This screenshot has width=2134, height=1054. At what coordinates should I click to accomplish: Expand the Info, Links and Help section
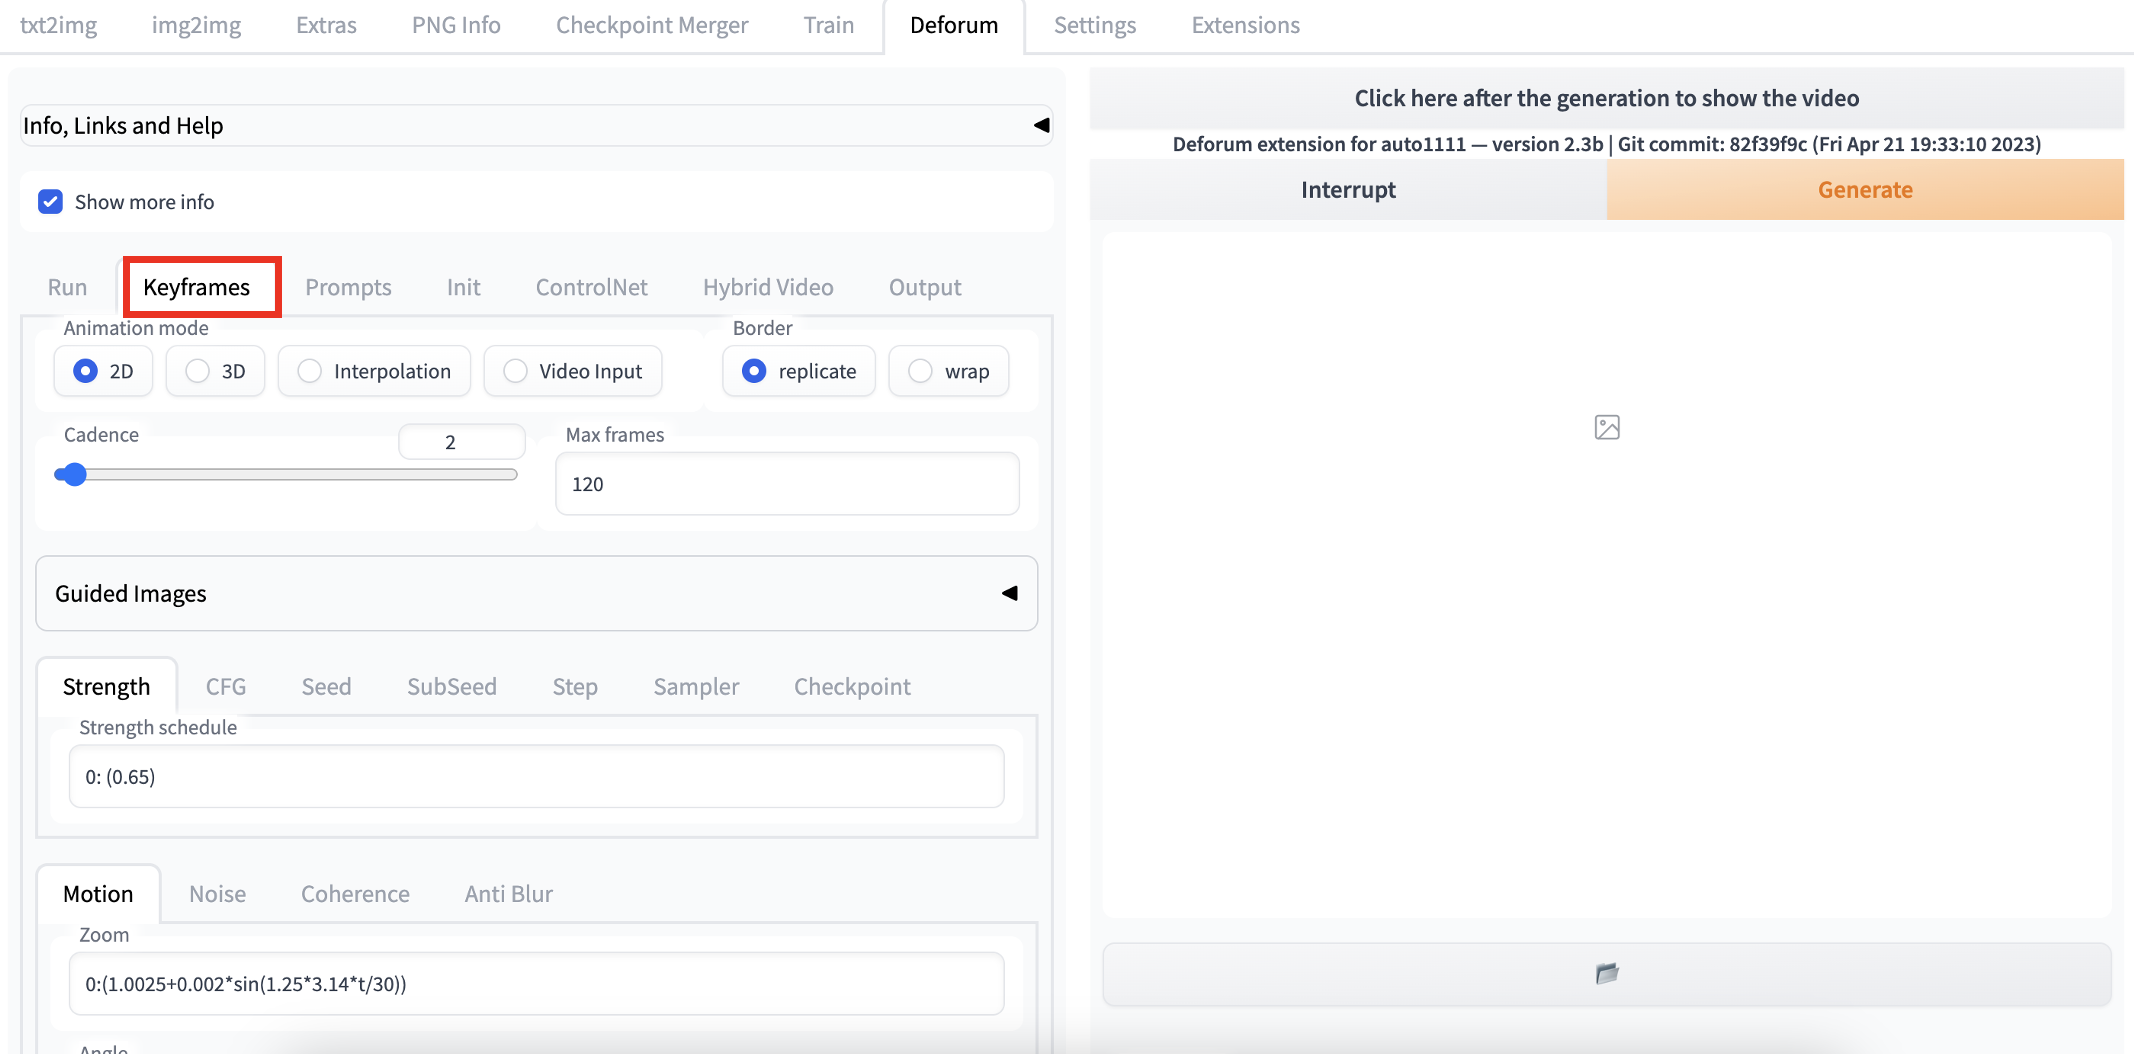click(x=536, y=126)
